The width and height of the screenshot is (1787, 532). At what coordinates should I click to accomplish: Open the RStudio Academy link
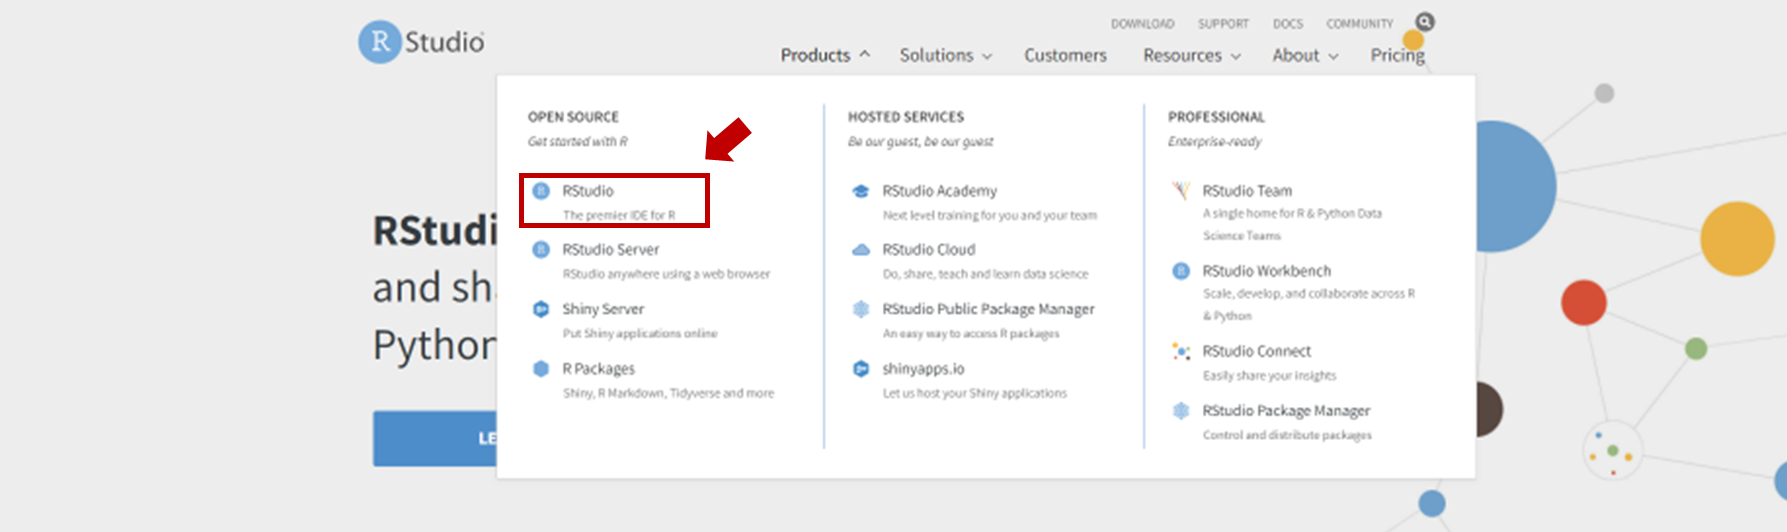pyautogui.click(x=939, y=191)
